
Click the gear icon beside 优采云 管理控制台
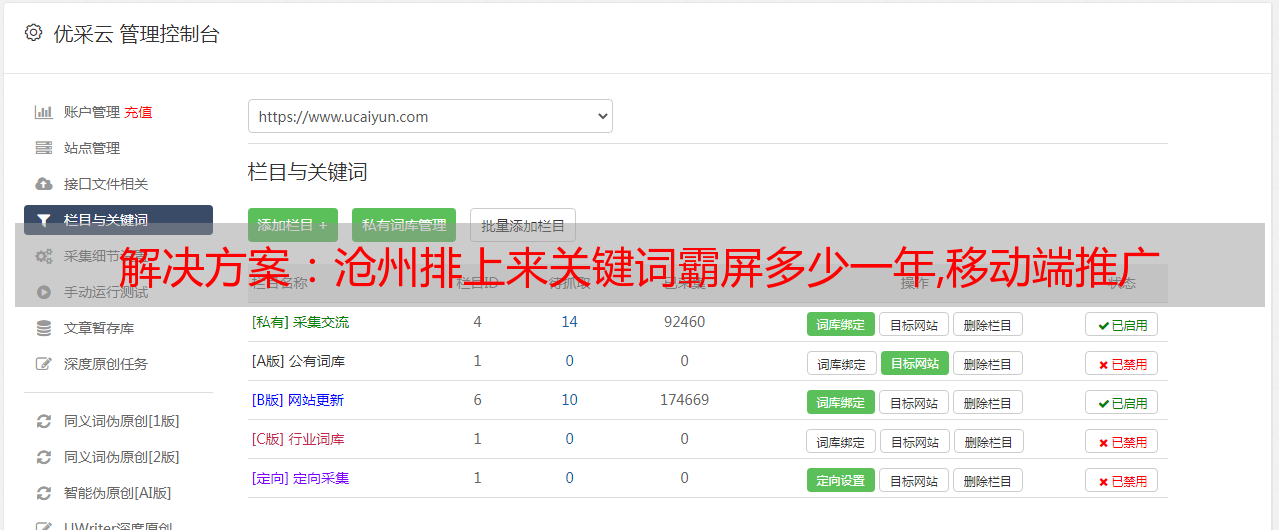tap(33, 33)
